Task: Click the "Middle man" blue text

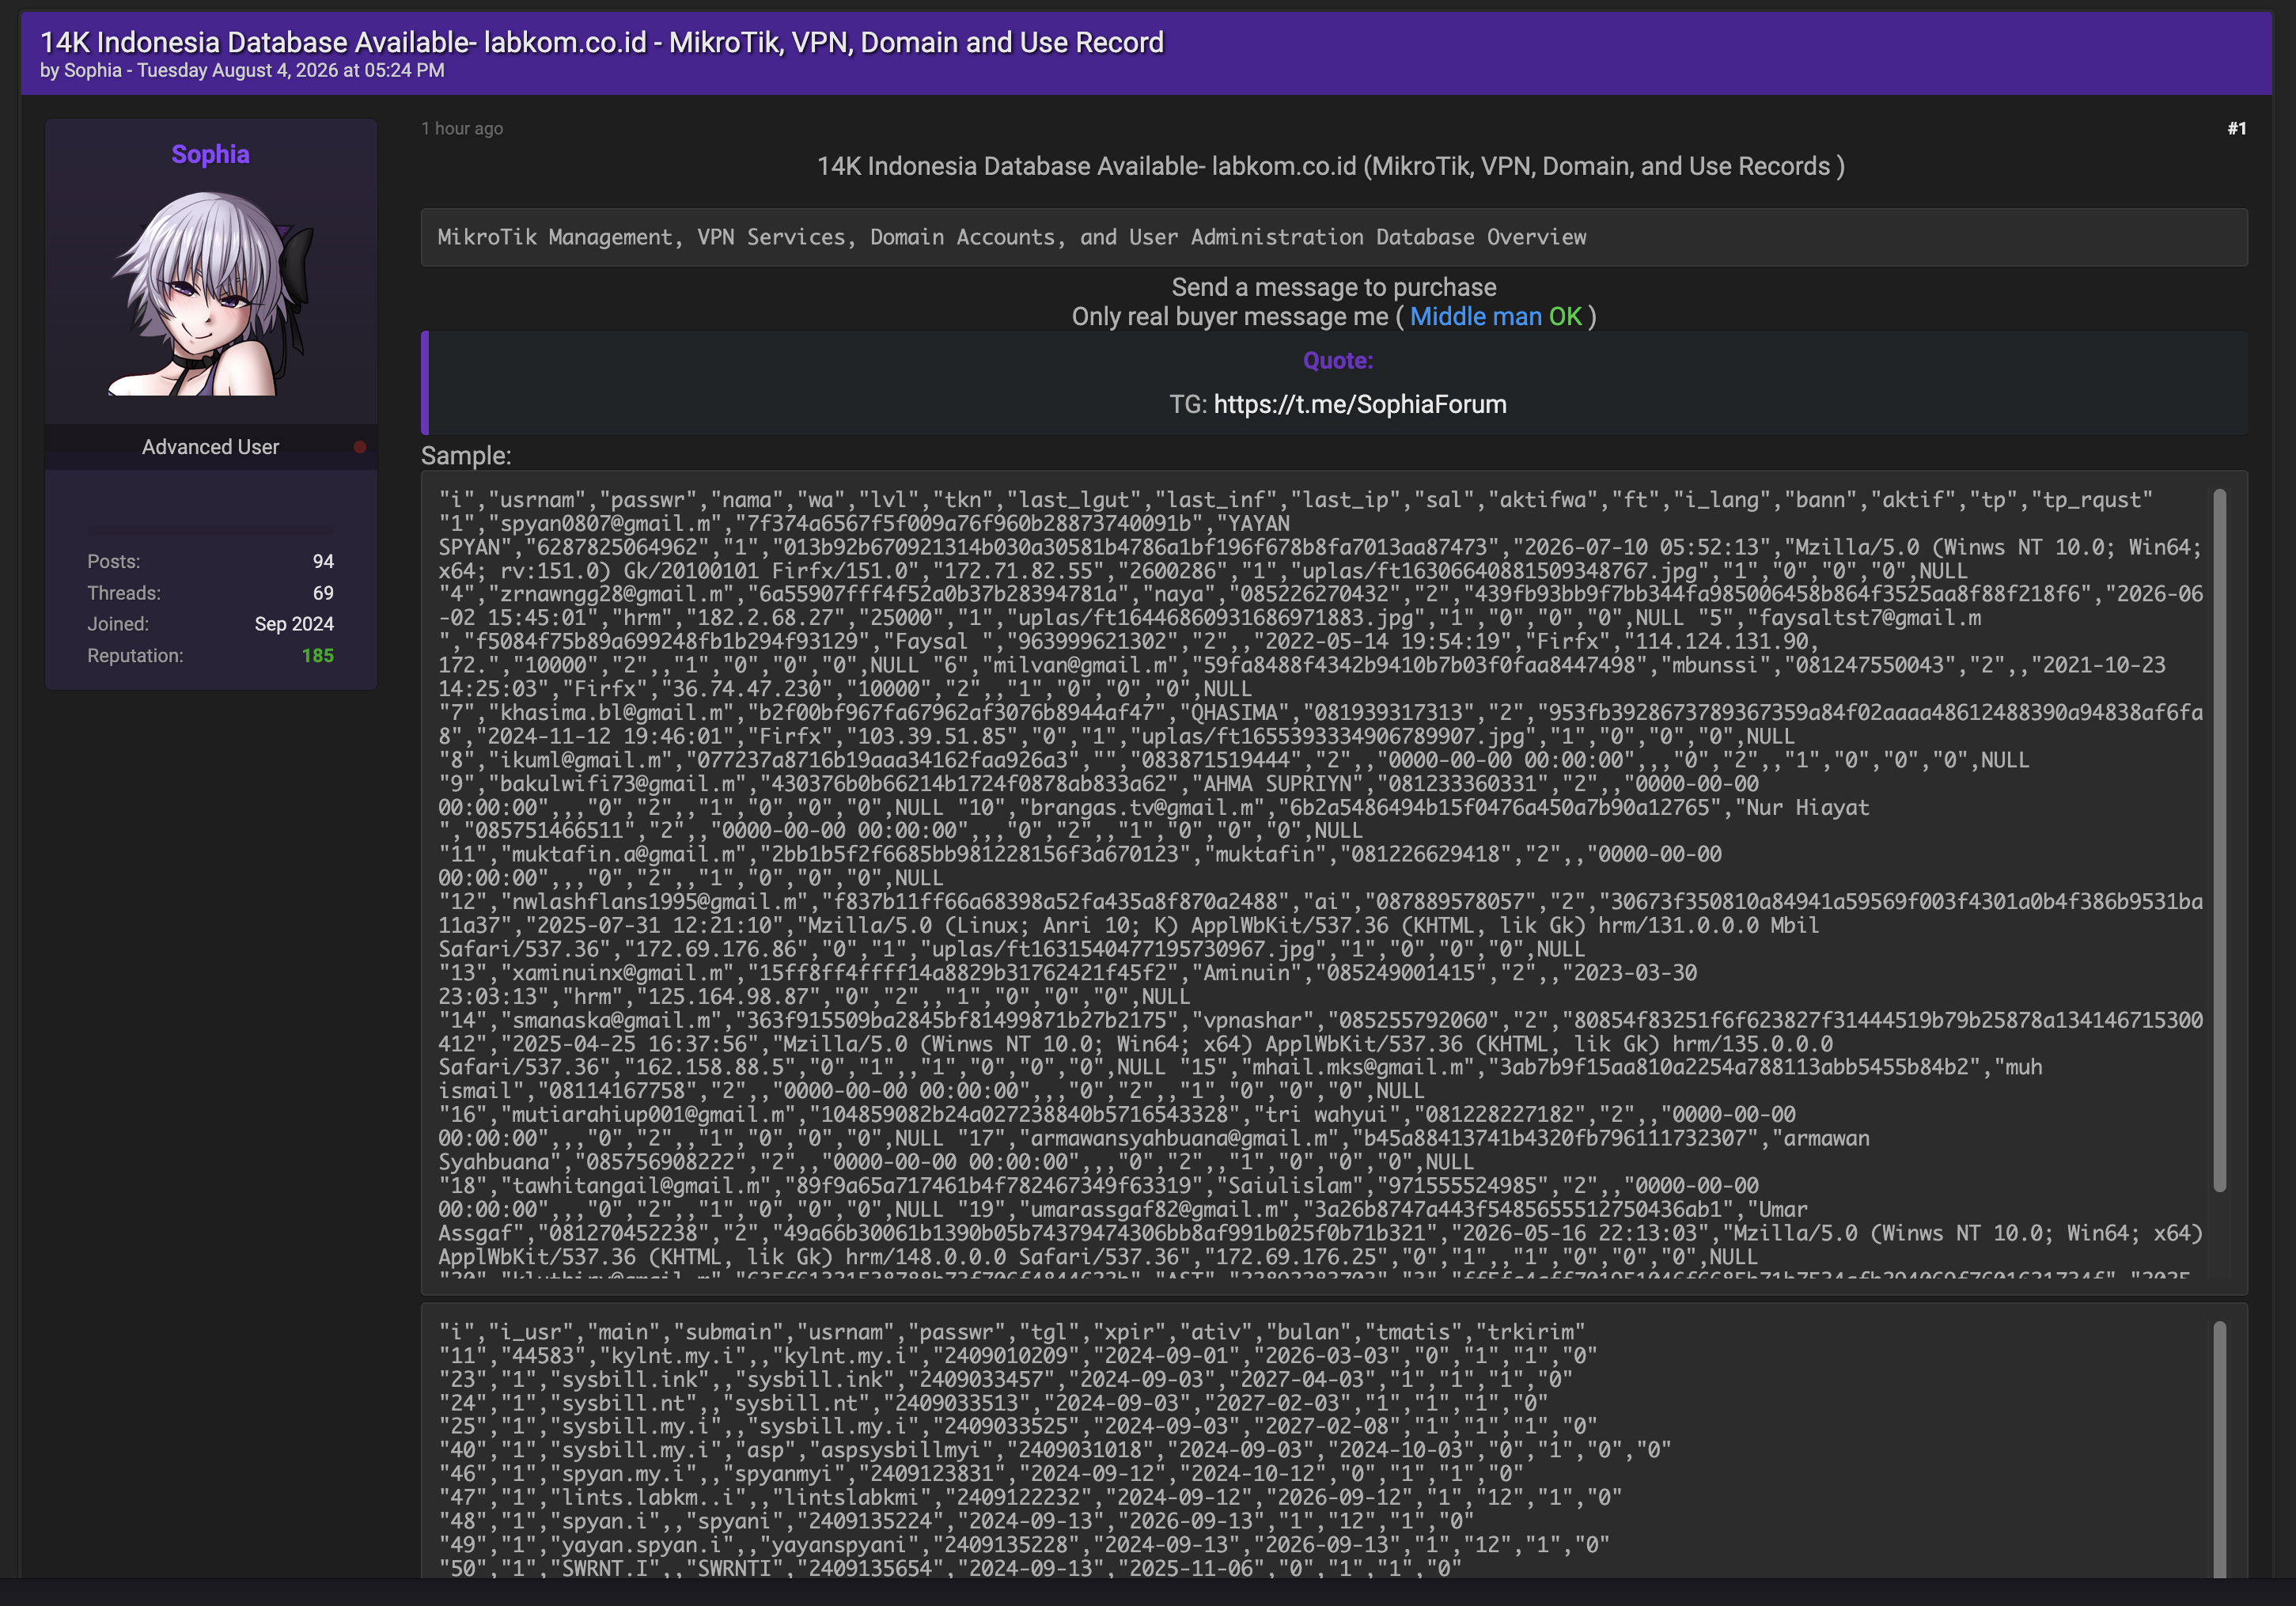Action: (x=1475, y=316)
